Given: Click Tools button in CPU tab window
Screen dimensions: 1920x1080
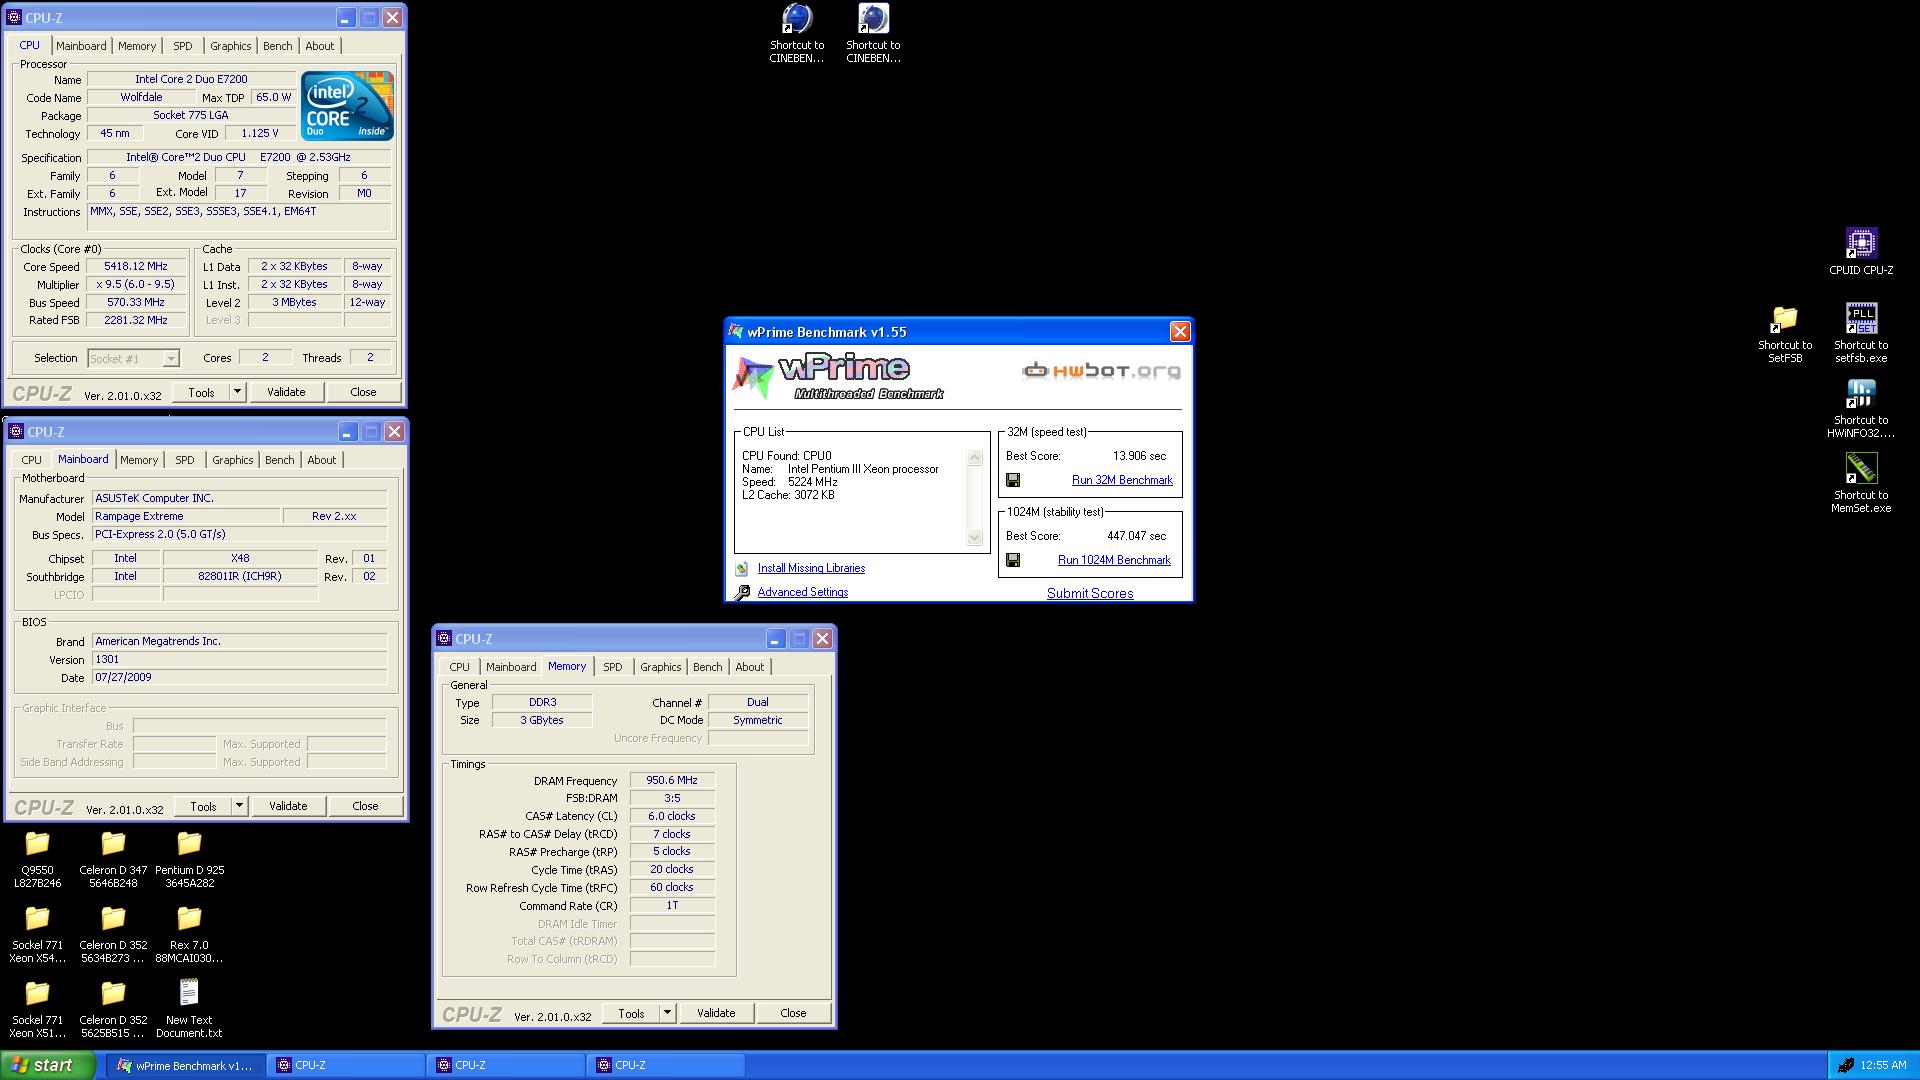Looking at the screenshot, I should (x=202, y=392).
